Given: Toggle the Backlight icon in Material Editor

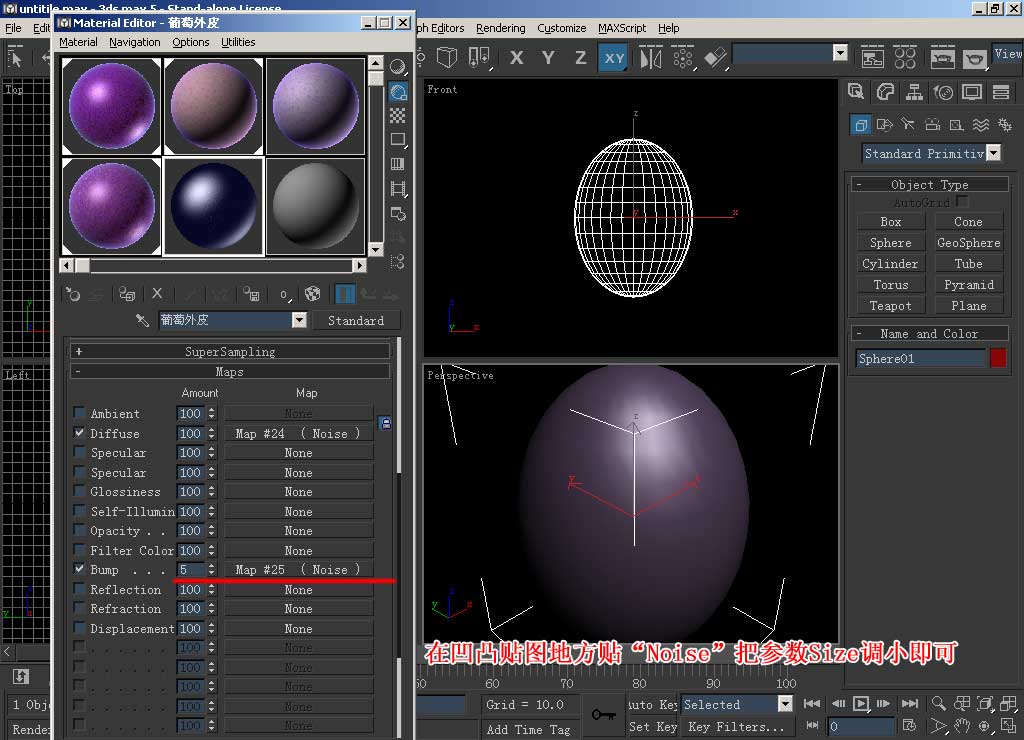Looking at the screenshot, I should 398,91.
